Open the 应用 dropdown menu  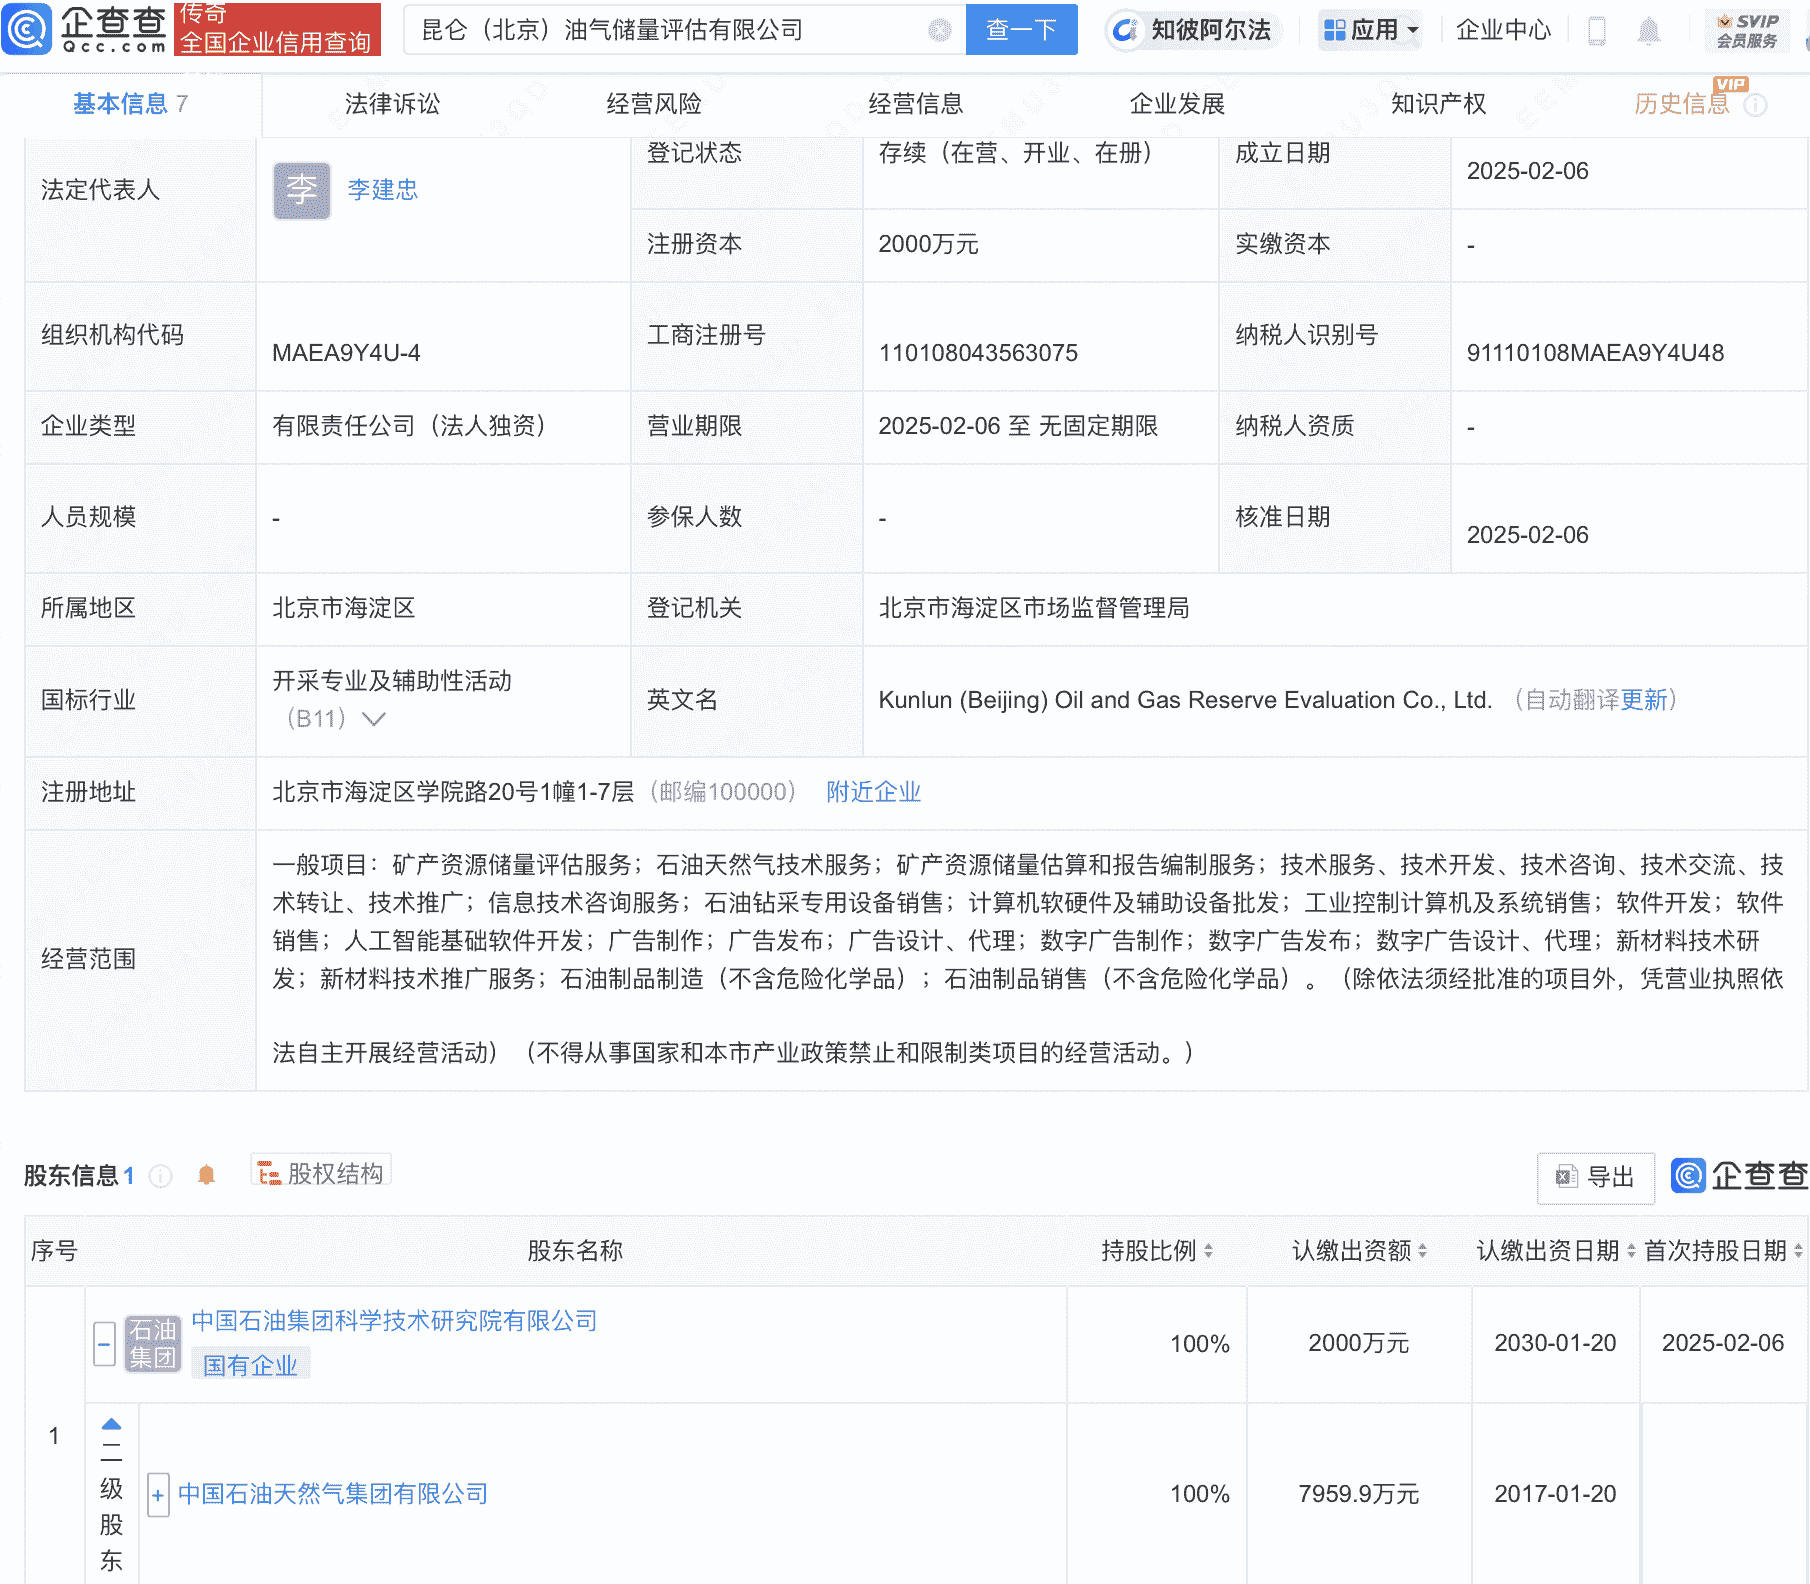(x=1370, y=30)
